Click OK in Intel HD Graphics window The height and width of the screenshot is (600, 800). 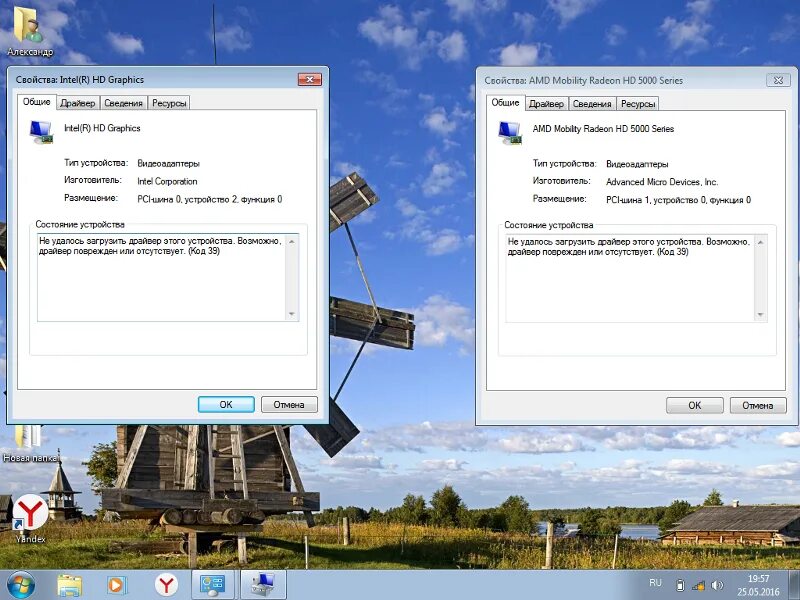[226, 405]
